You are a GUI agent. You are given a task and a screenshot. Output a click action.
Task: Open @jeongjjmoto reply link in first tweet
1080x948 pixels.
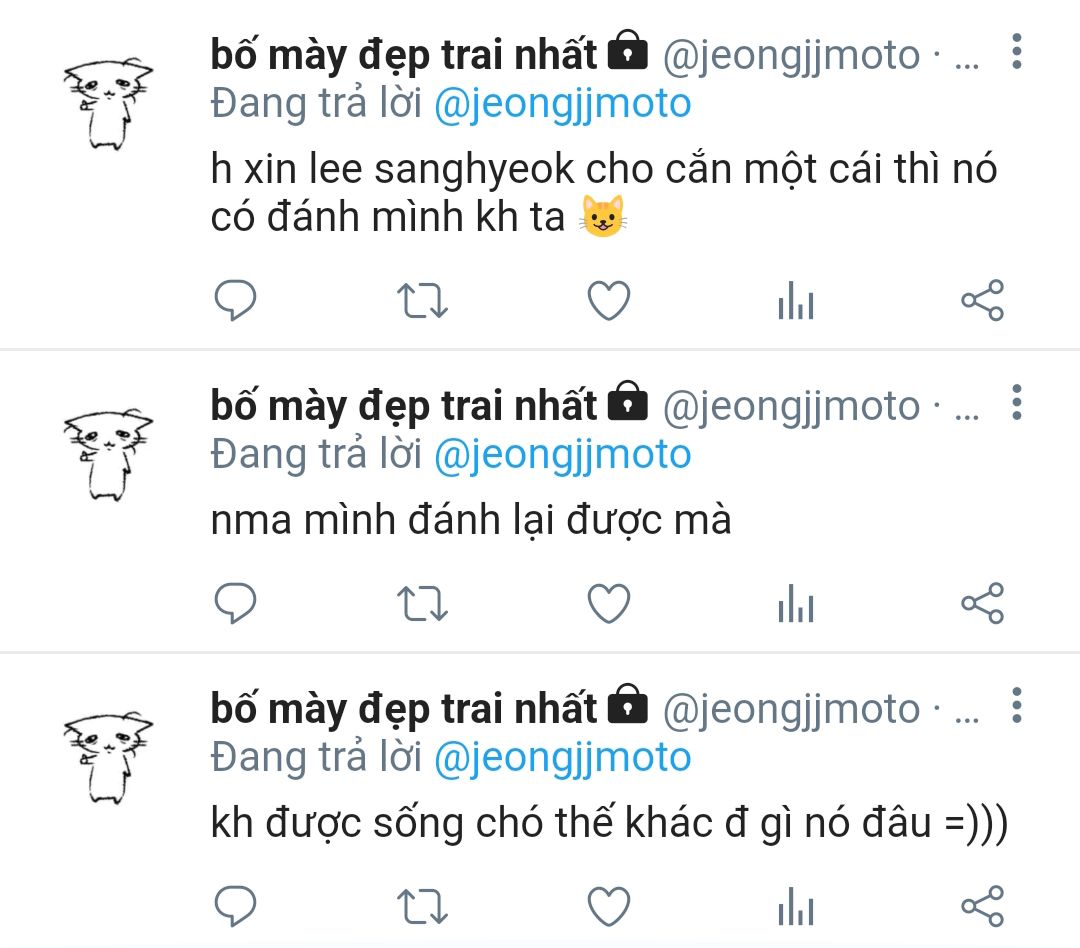tap(562, 104)
